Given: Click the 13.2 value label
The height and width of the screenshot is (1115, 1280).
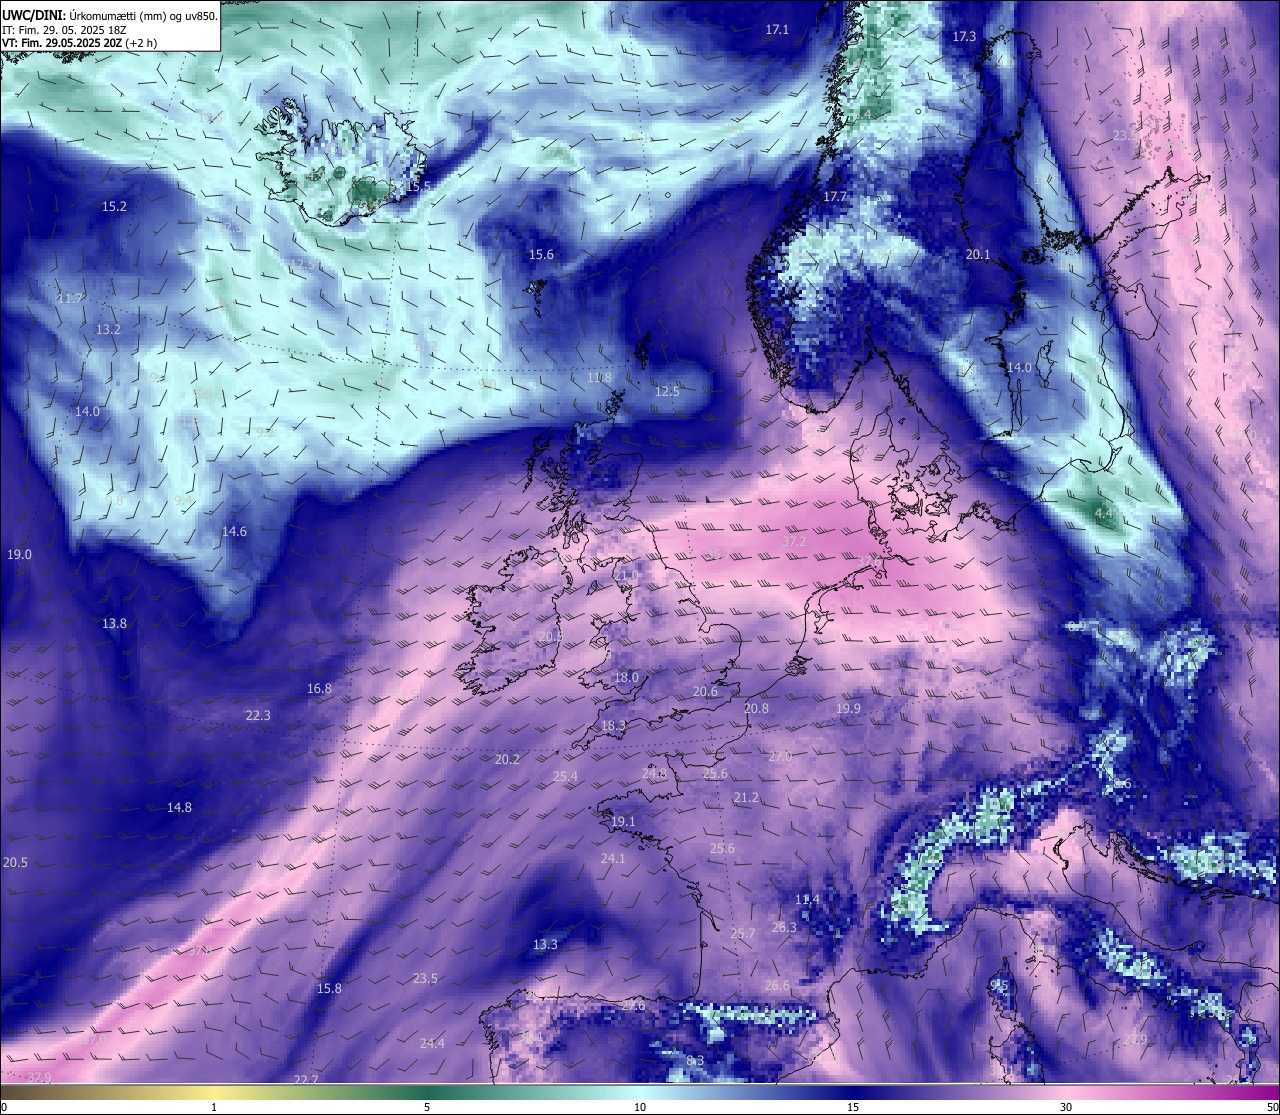Looking at the screenshot, I should (108, 329).
